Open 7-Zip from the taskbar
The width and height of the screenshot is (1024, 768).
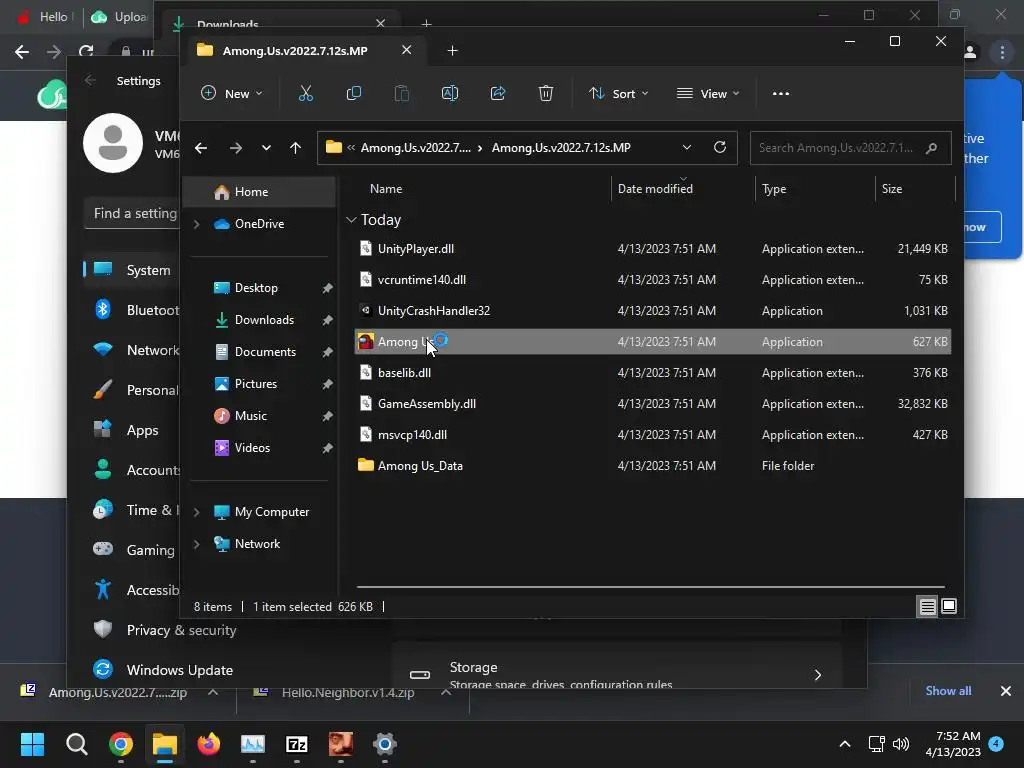296,744
